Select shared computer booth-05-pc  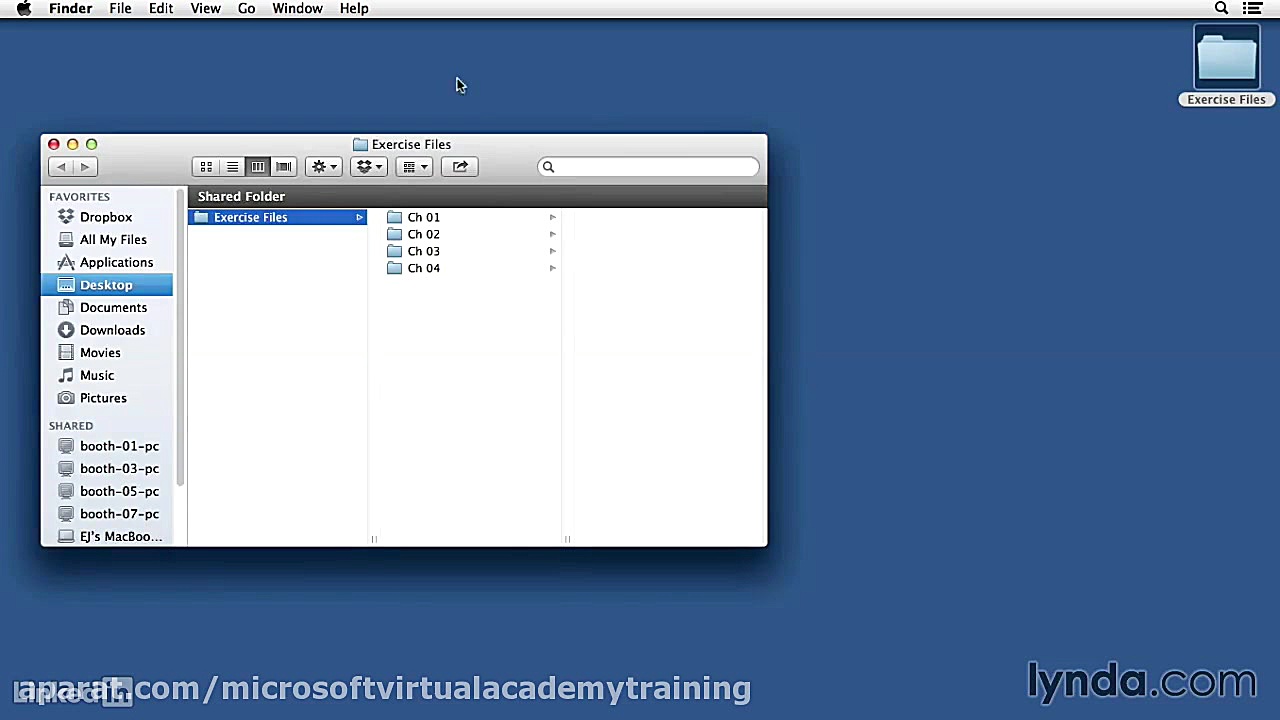pyautogui.click(x=119, y=491)
